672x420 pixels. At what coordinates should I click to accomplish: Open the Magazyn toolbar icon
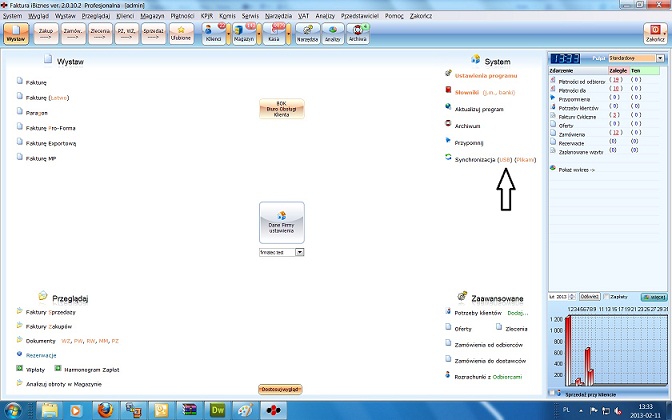(x=244, y=33)
